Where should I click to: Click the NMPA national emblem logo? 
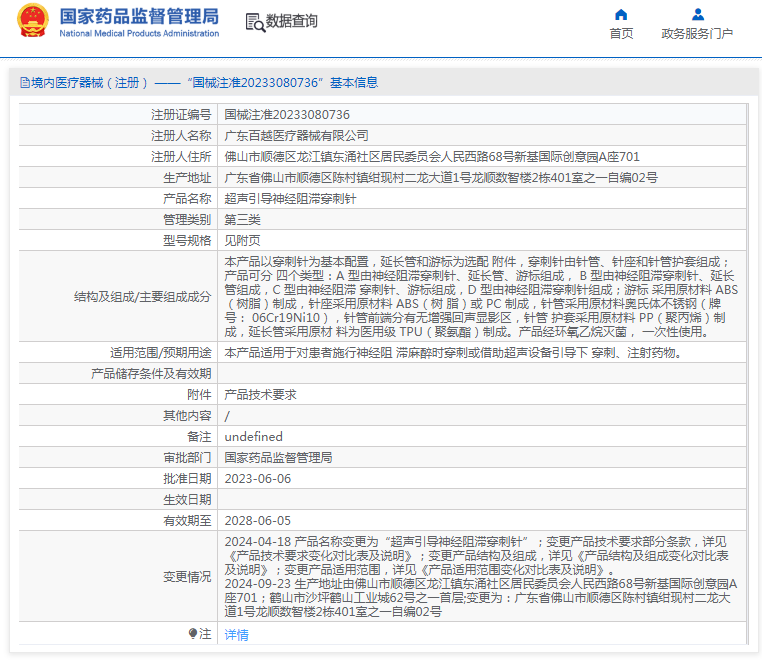pos(33,20)
